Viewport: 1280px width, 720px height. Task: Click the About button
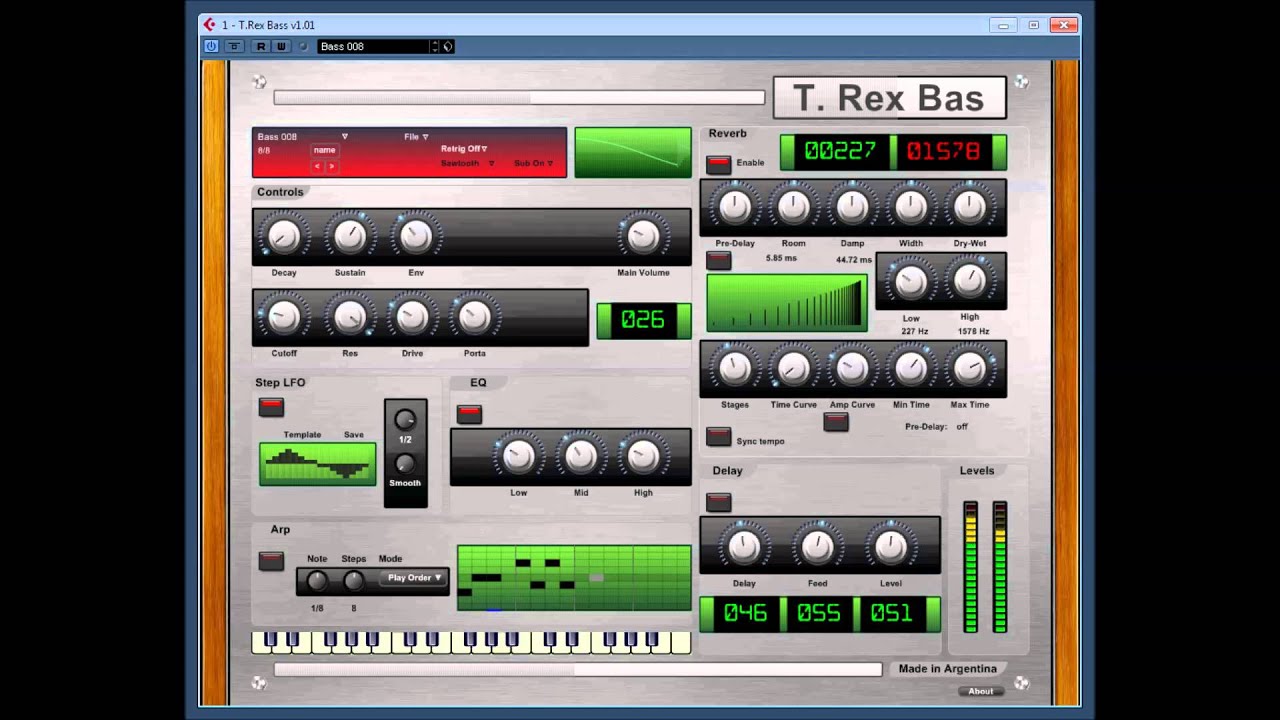coord(981,691)
